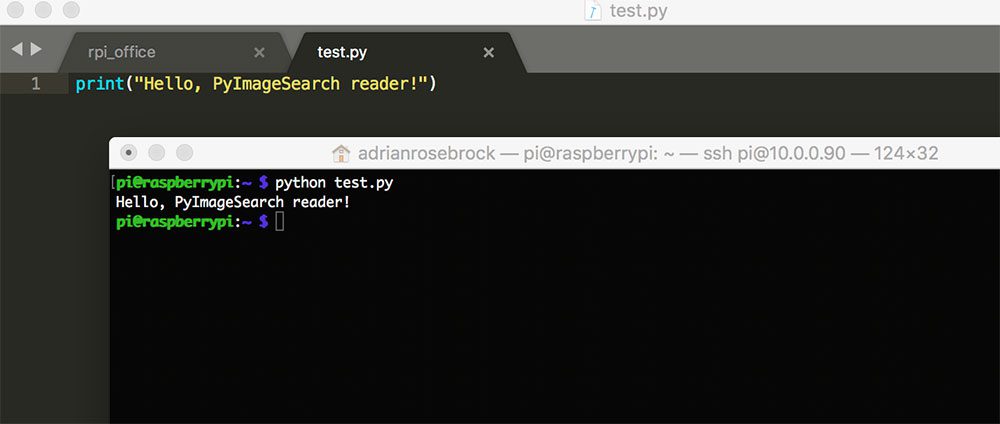The height and width of the screenshot is (424, 1000).
Task: Close the test.py tab
Action: 489,53
